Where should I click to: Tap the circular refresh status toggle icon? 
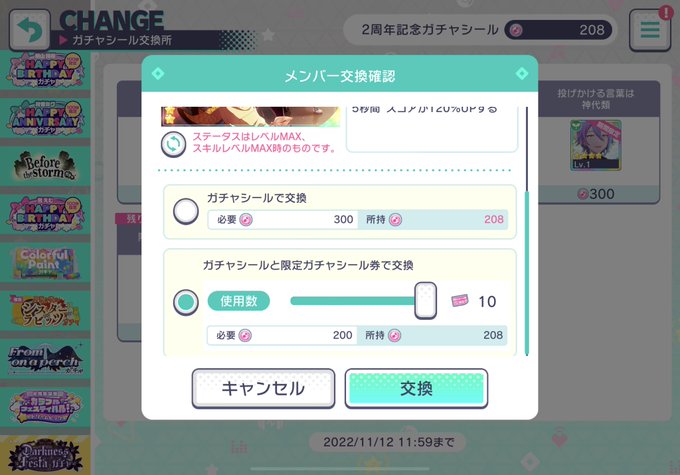(173, 144)
